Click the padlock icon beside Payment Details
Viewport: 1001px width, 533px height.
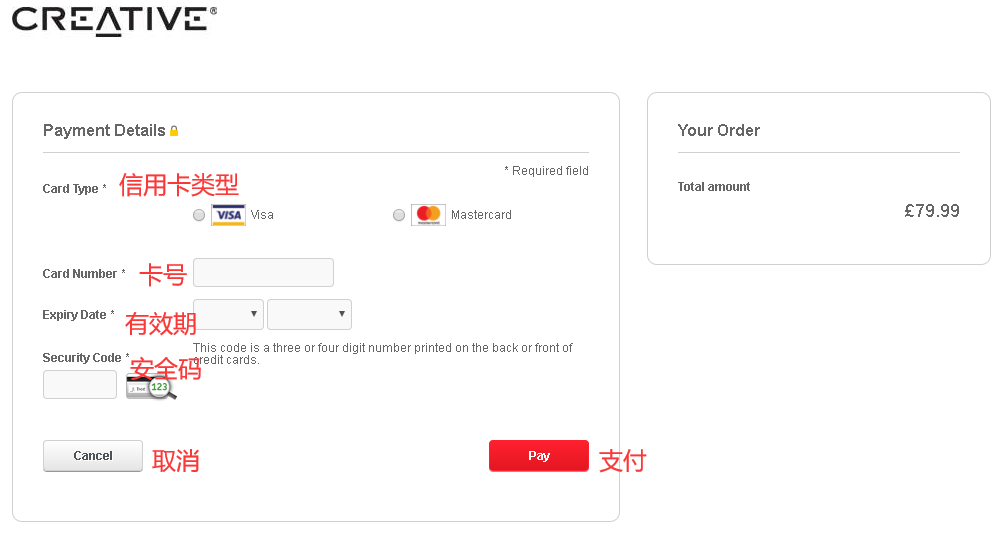(174, 131)
